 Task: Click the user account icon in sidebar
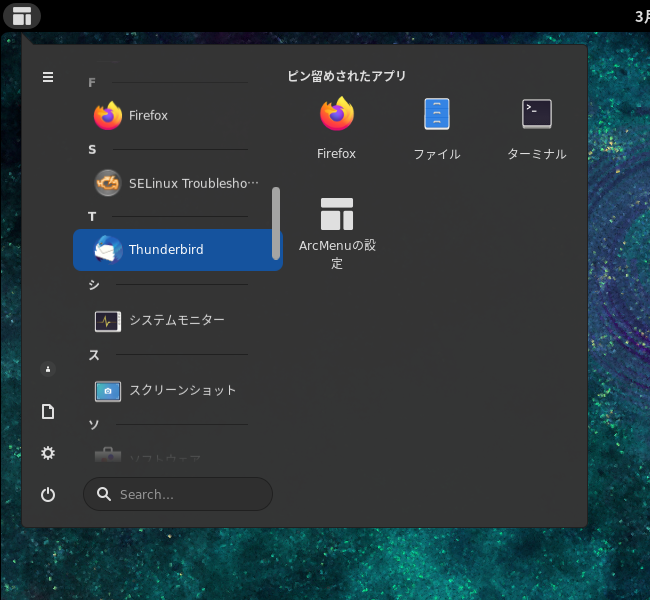coord(48,369)
